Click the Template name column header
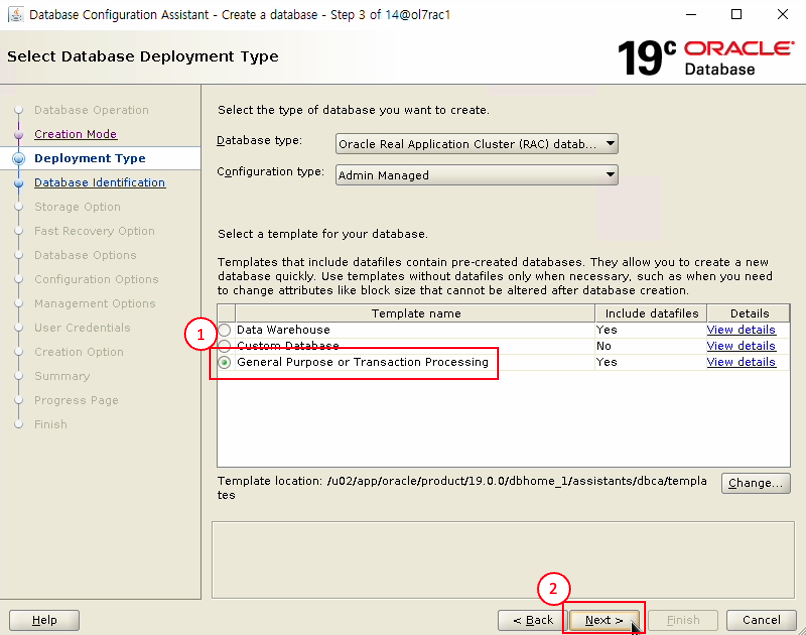Image resolution: width=806 pixels, height=635 pixels. (415, 313)
